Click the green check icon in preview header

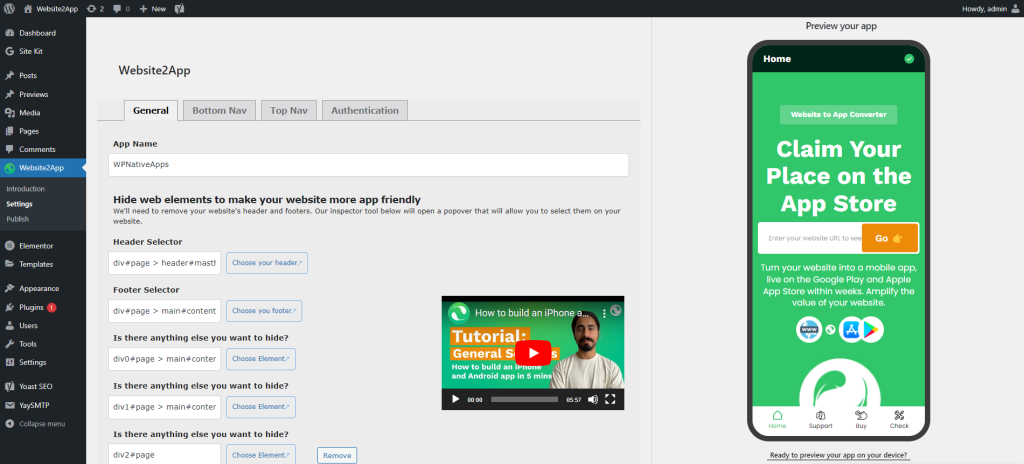(x=909, y=59)
